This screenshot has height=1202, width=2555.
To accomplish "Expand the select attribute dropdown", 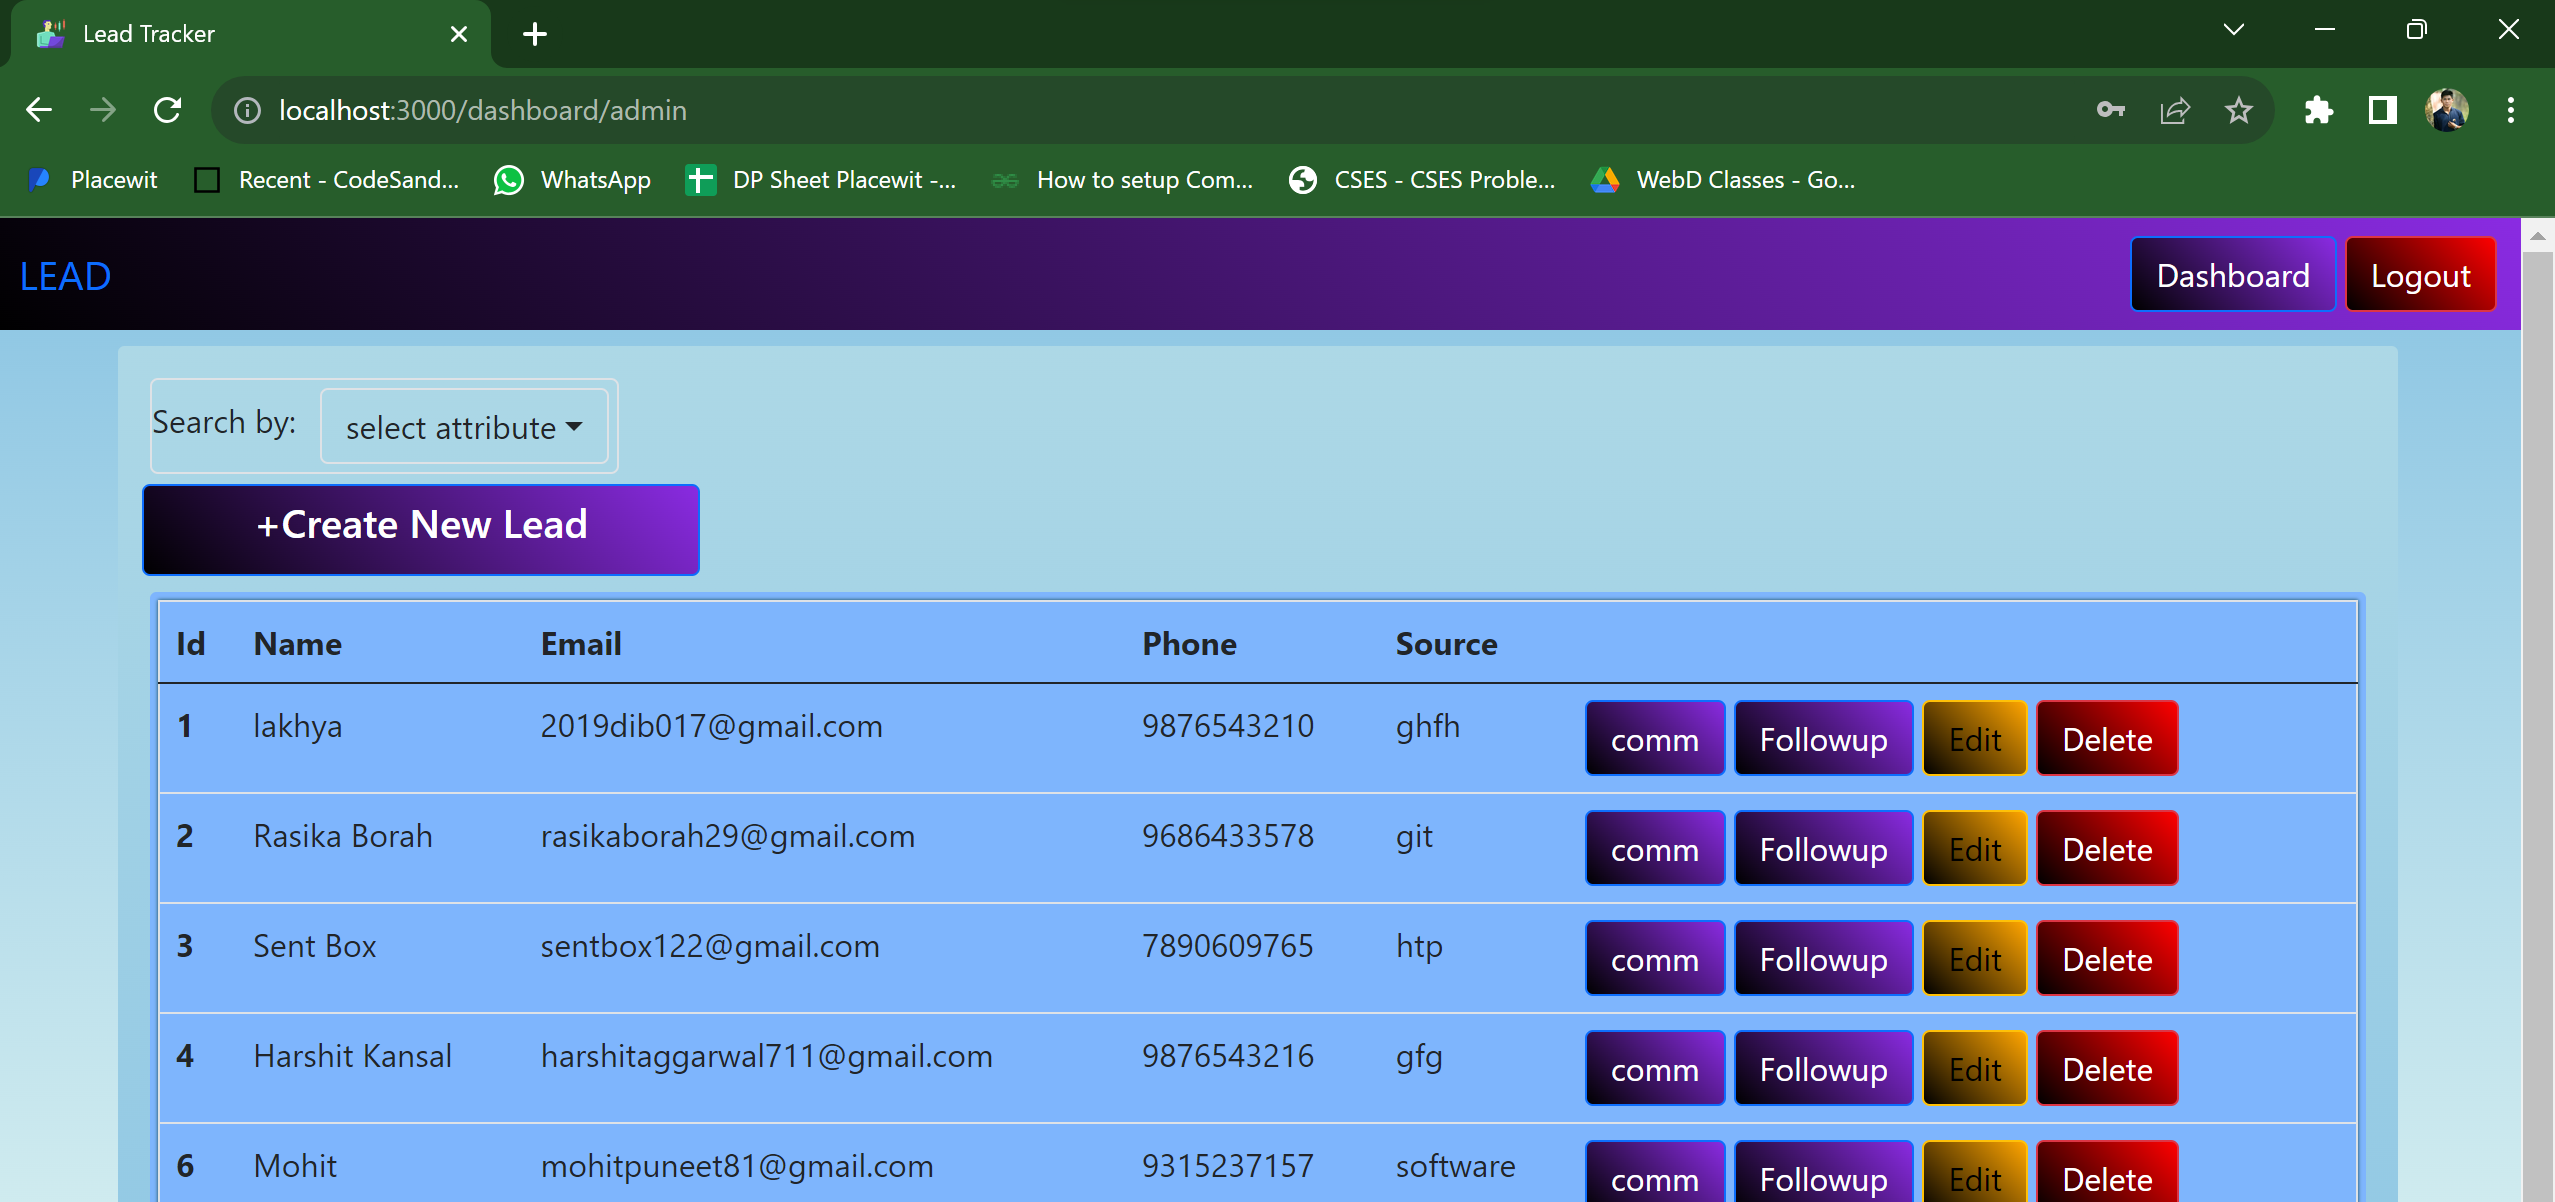I will point(464,427).
